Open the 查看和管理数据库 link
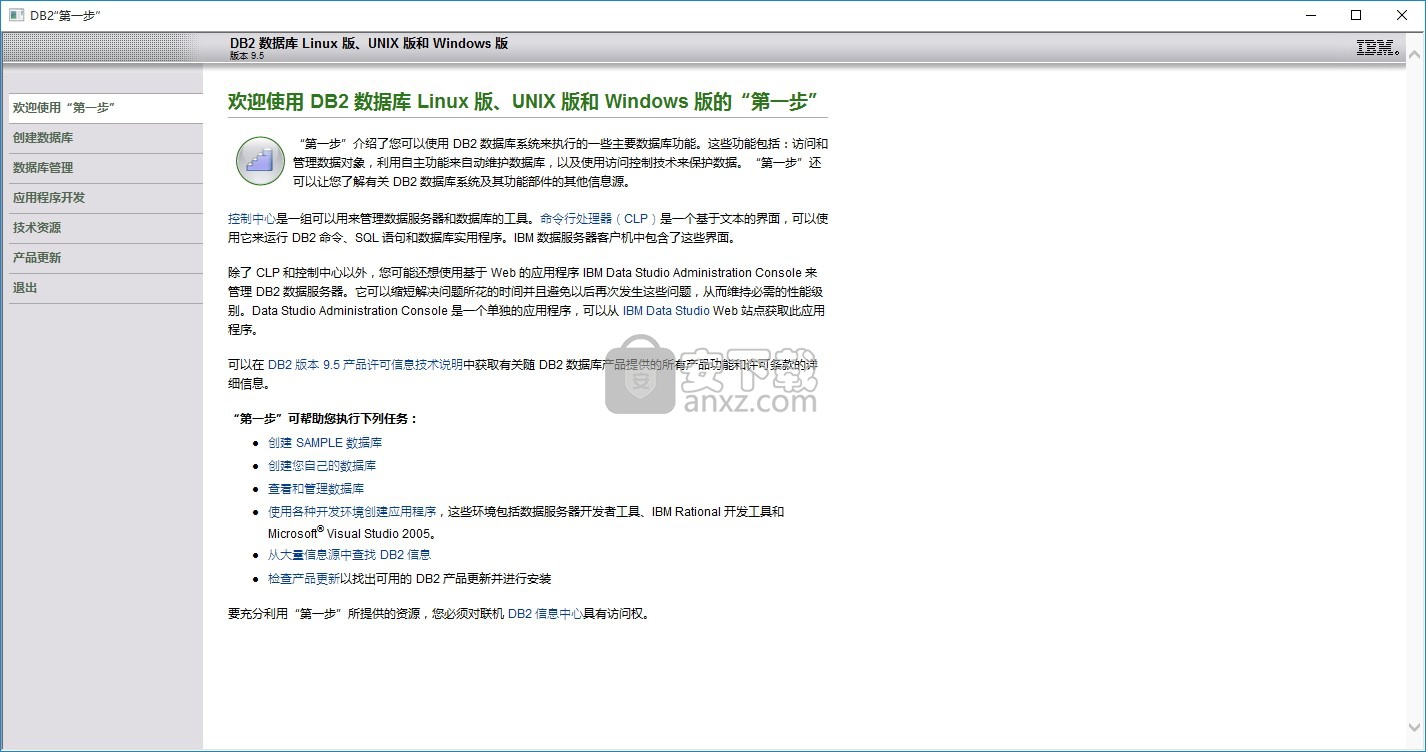 [316, 489]
